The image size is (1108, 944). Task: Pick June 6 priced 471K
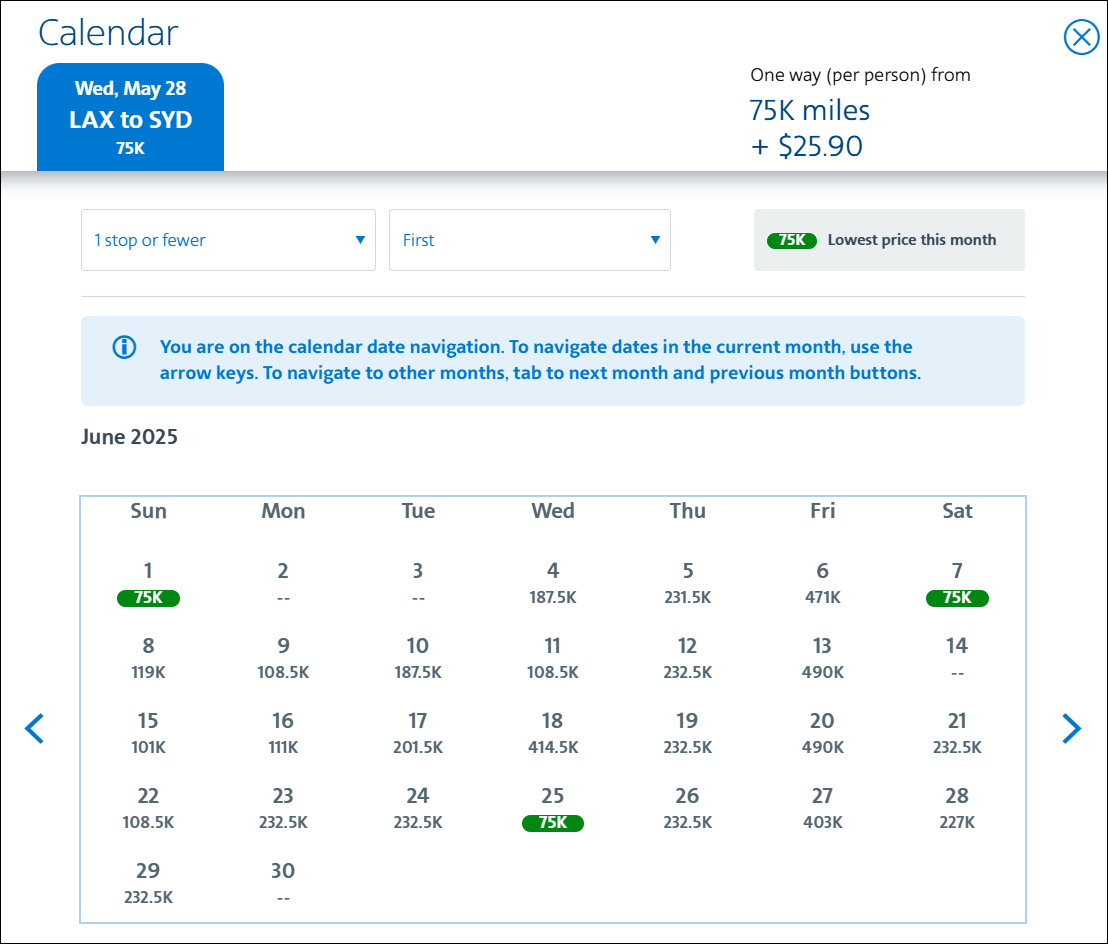point(823,584)
